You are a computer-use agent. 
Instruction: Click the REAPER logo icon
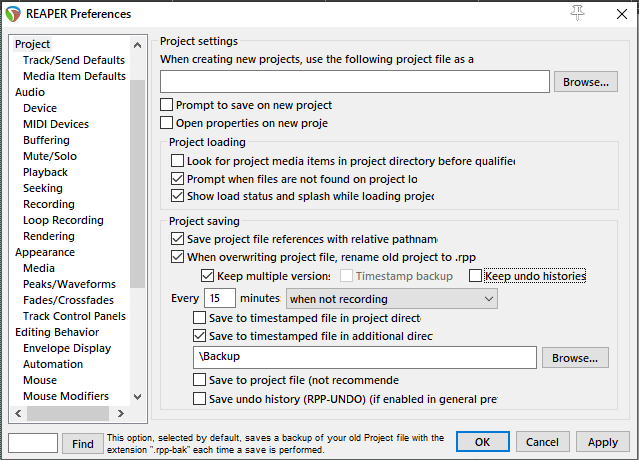tap(12, 12)
